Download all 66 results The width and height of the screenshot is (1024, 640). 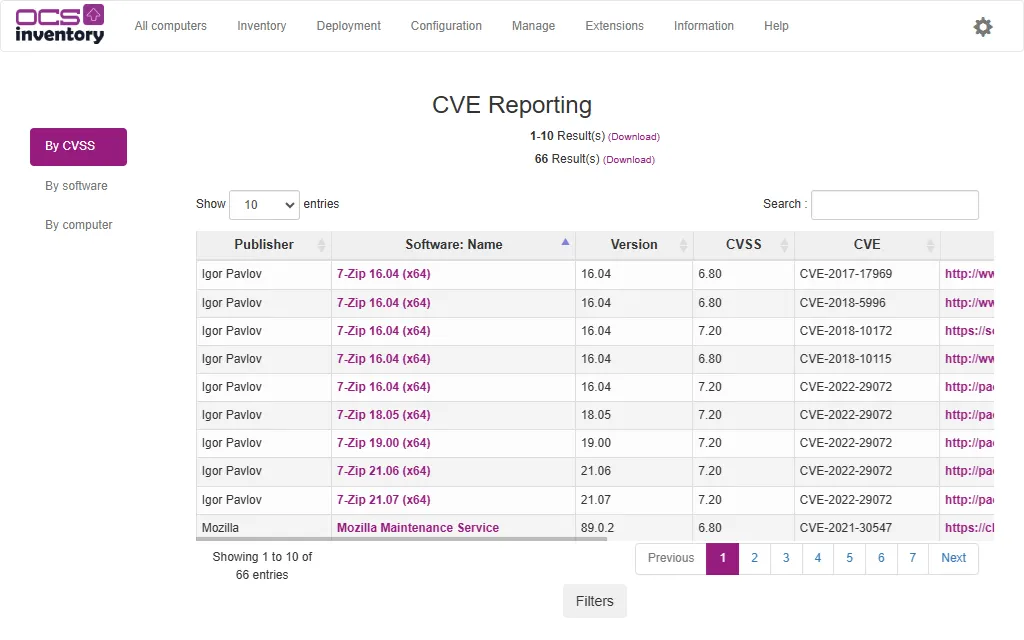click(628, 159)
